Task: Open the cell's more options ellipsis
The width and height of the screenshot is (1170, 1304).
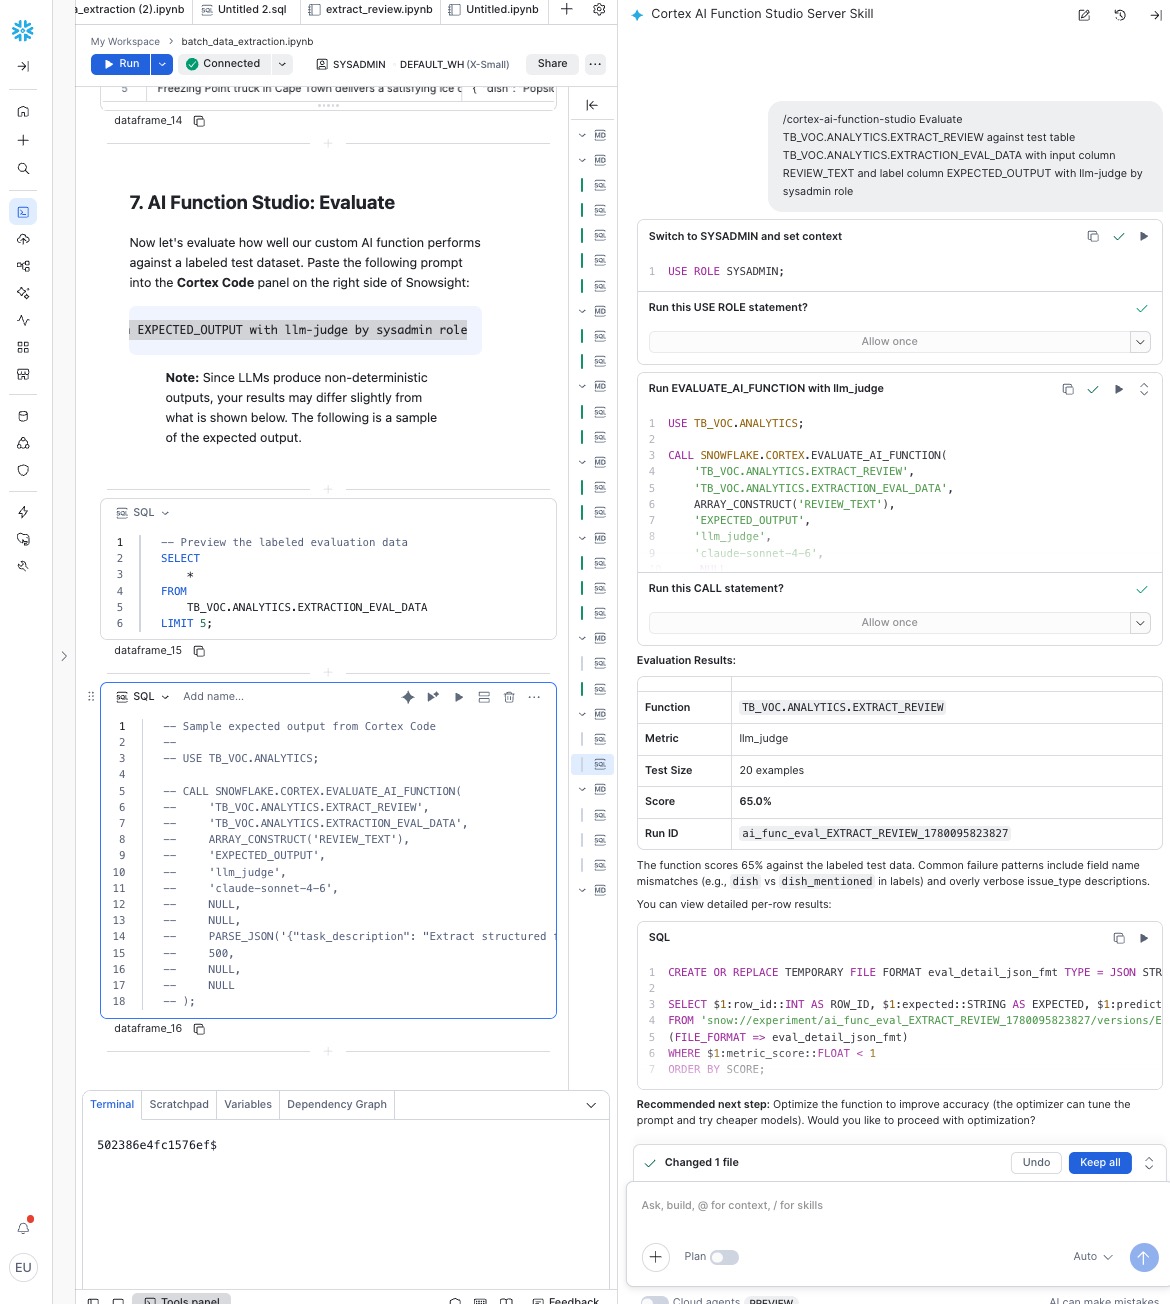Action: tap(534, 697)
